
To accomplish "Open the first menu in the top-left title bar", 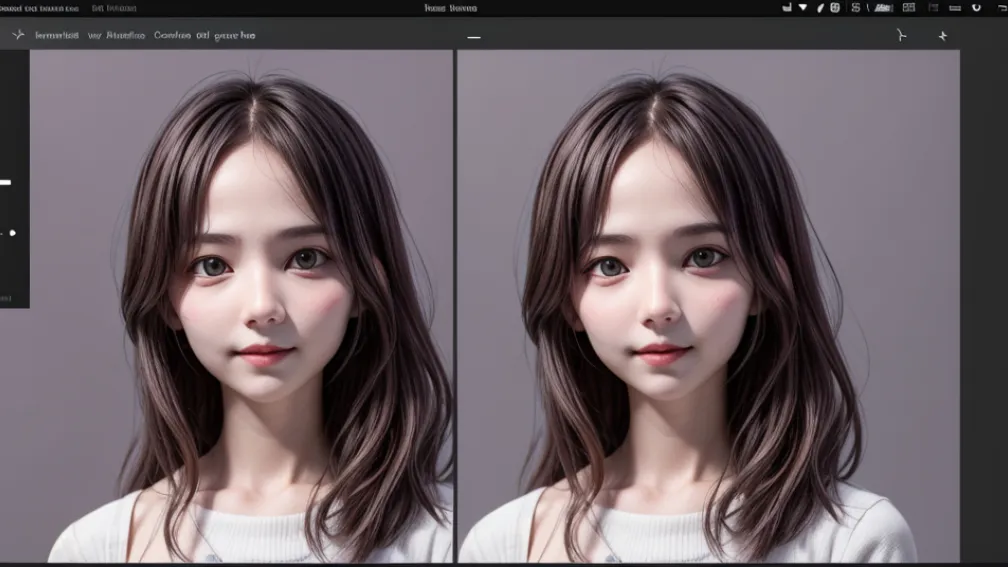I will click(39, 8).
